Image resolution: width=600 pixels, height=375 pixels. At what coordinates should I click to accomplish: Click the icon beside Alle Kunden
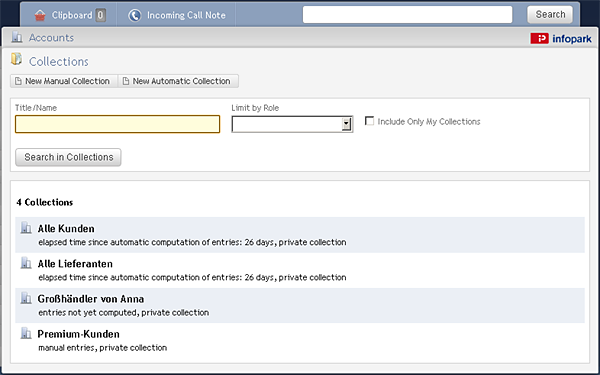(x=26, y=227)
